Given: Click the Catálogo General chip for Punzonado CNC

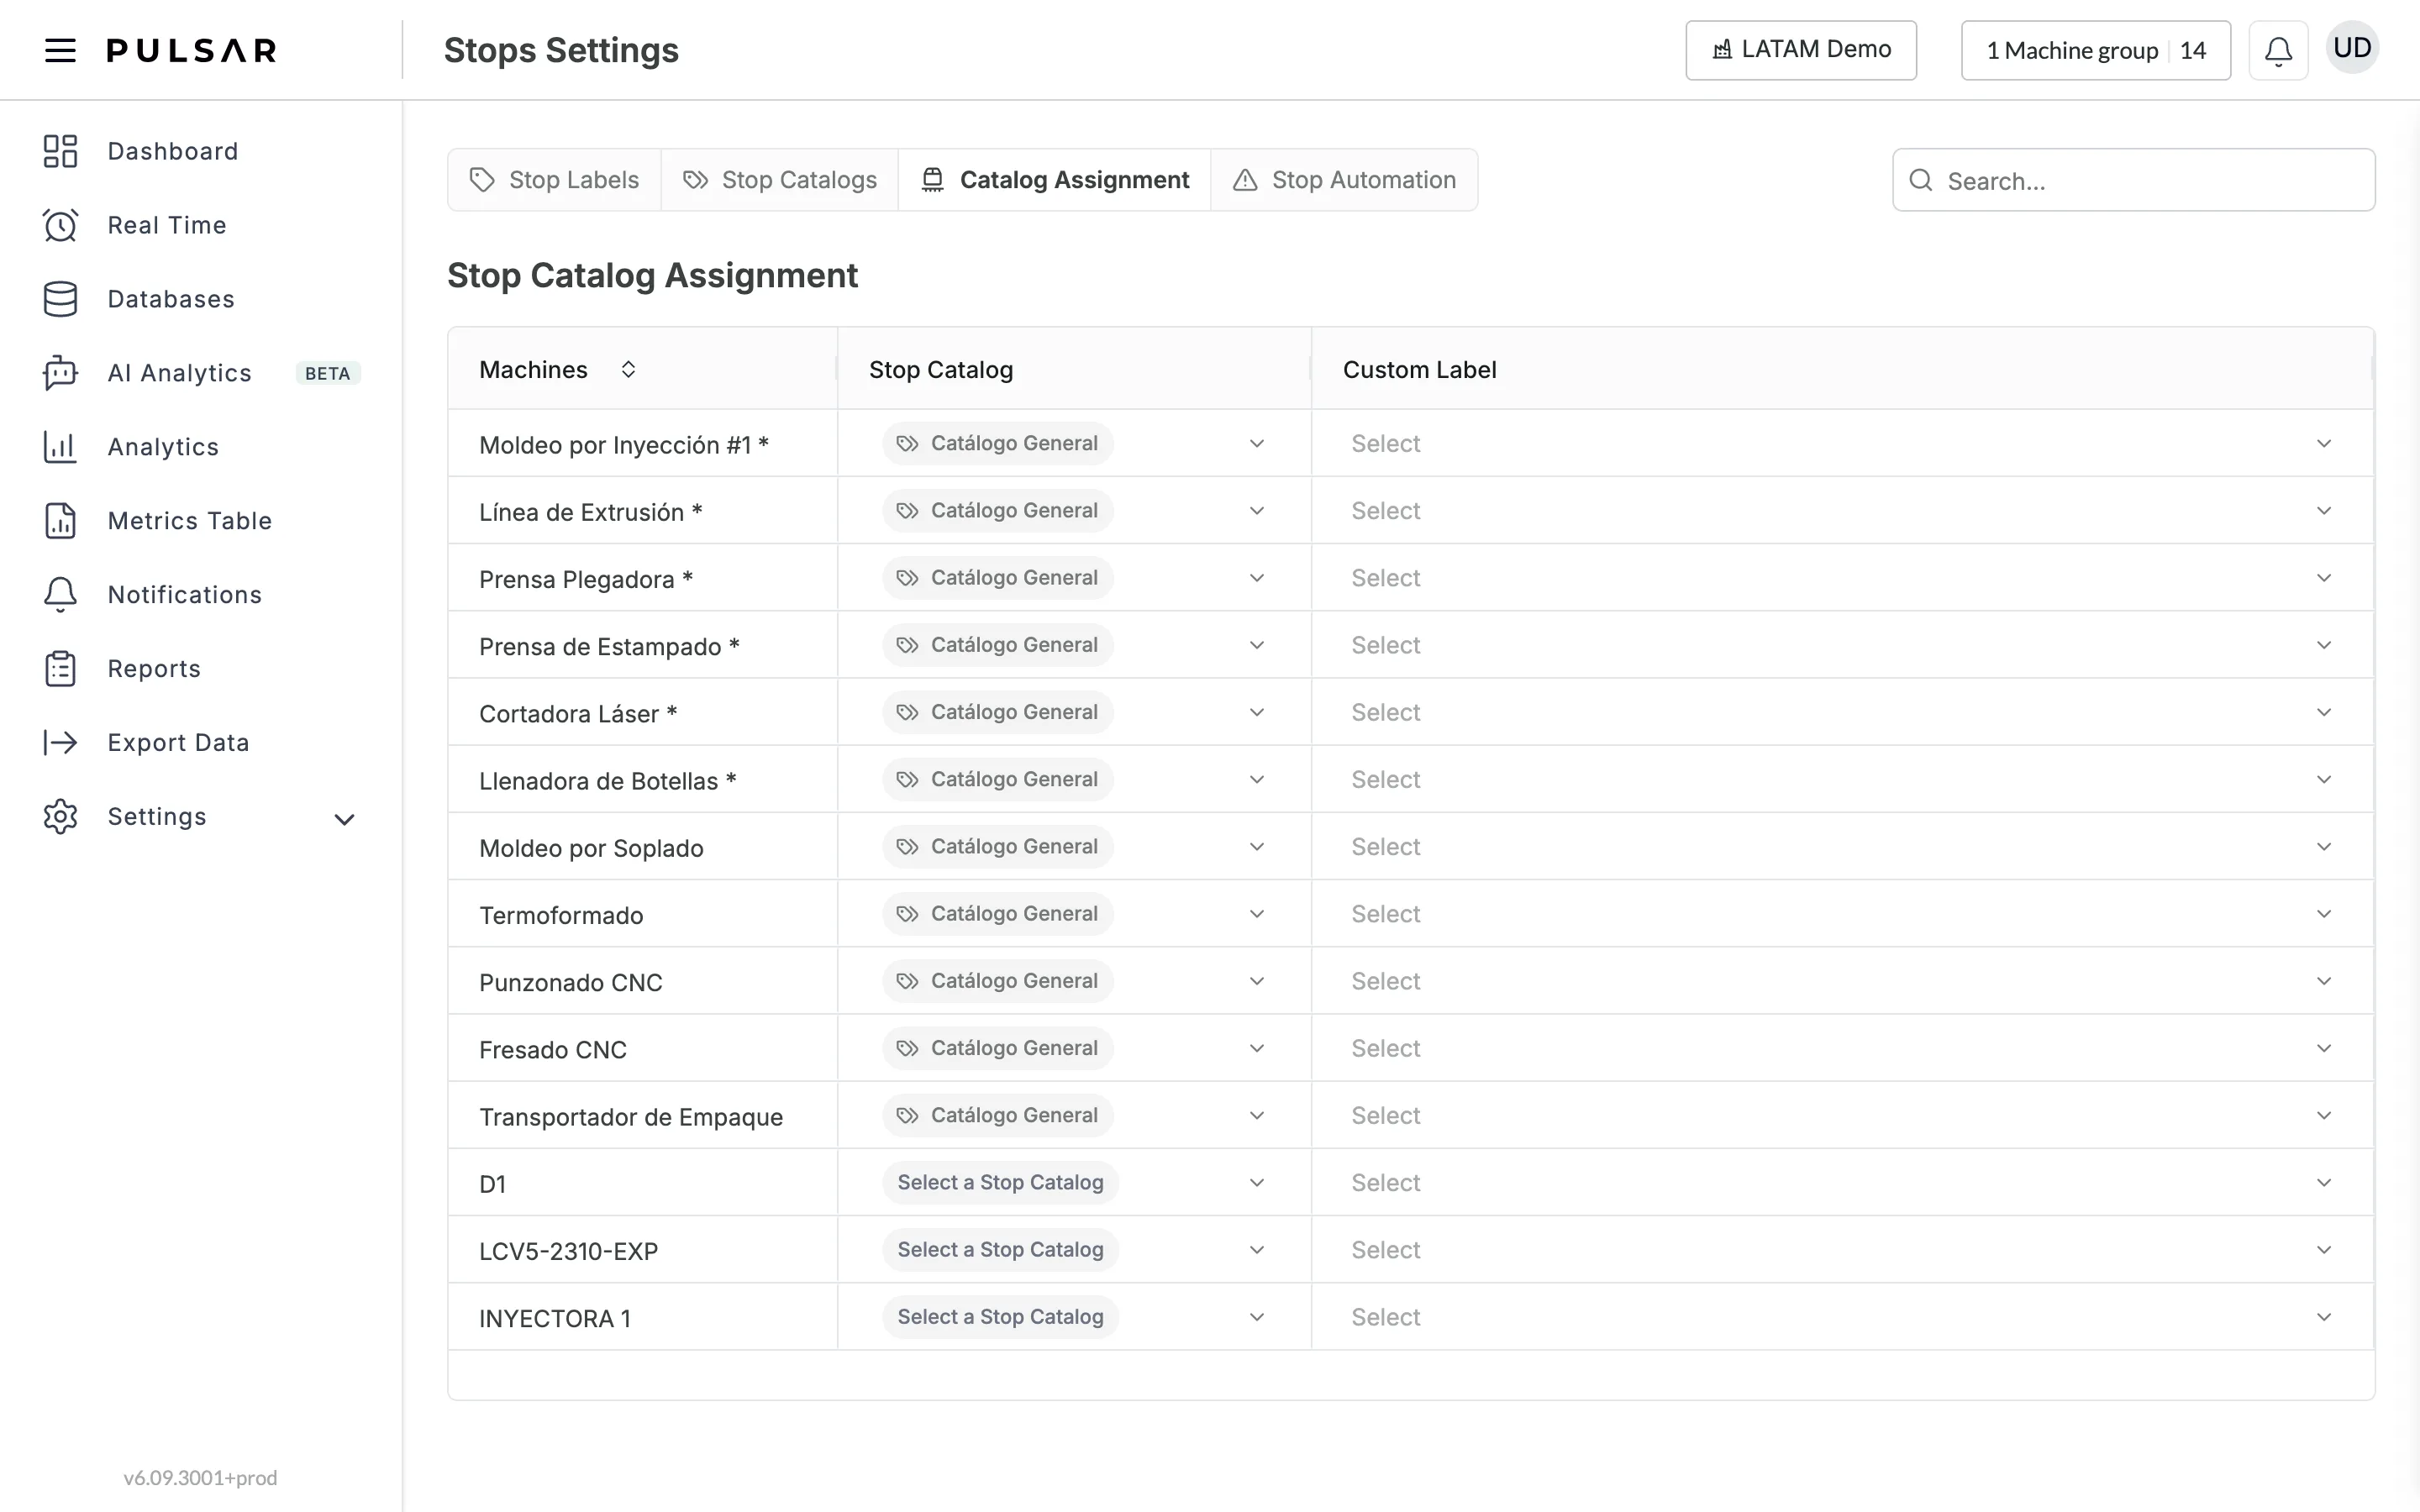Looking at the screenshot, I should pyautogui.click(x=998, y=981).
